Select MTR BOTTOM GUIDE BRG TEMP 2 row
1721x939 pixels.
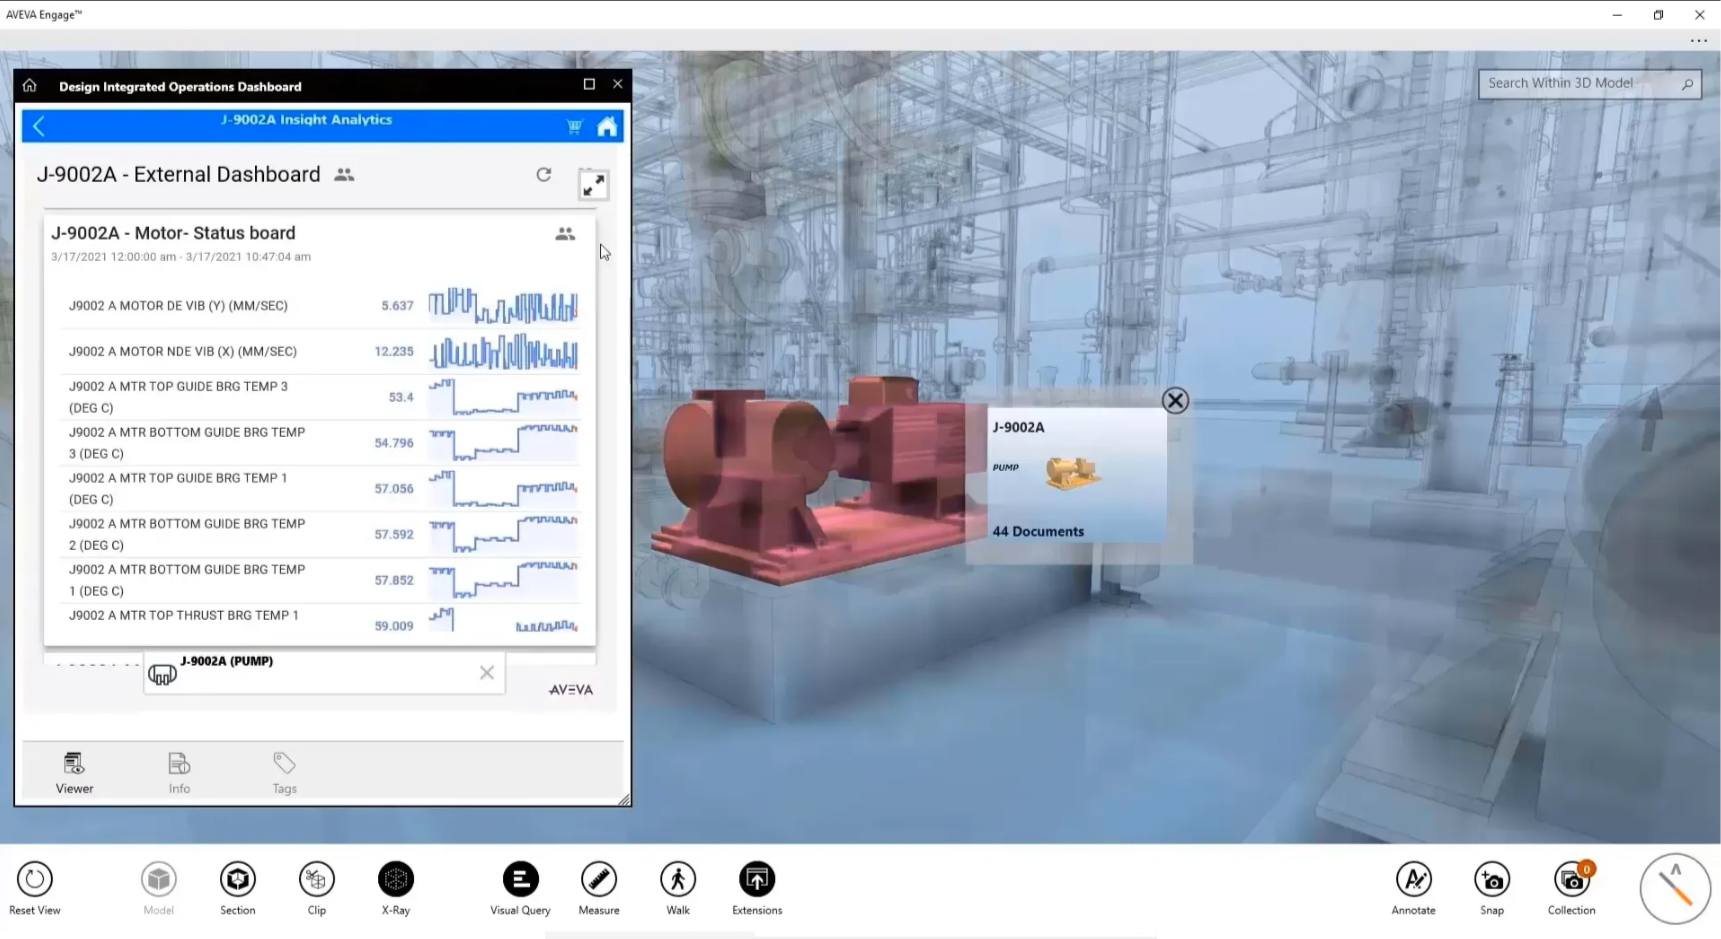[x=320, y=534]
